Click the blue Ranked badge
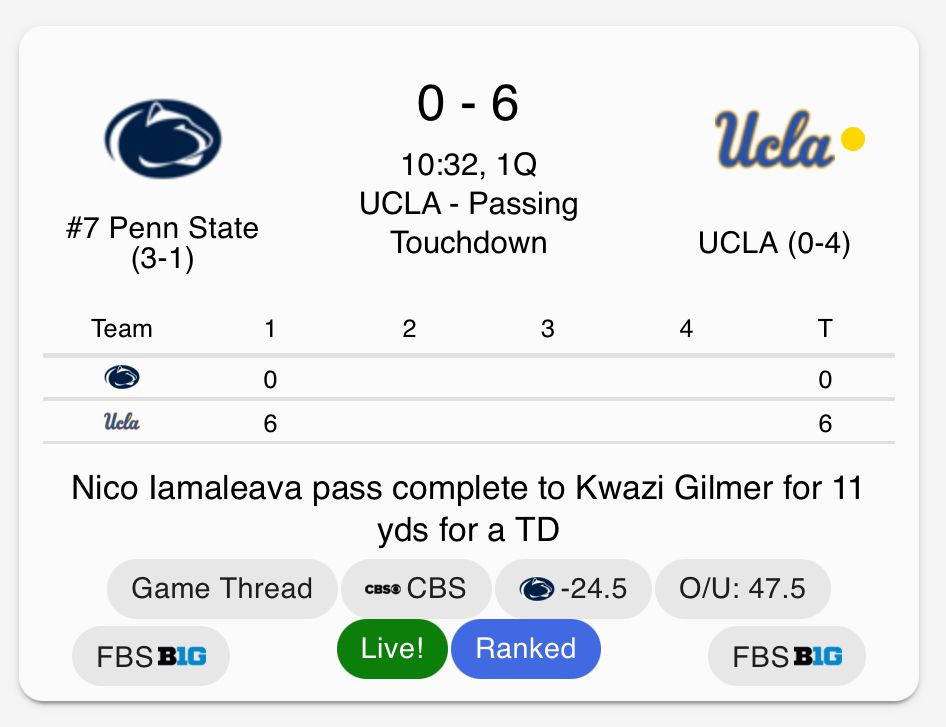Screen dimensions: 946x727 526,649
